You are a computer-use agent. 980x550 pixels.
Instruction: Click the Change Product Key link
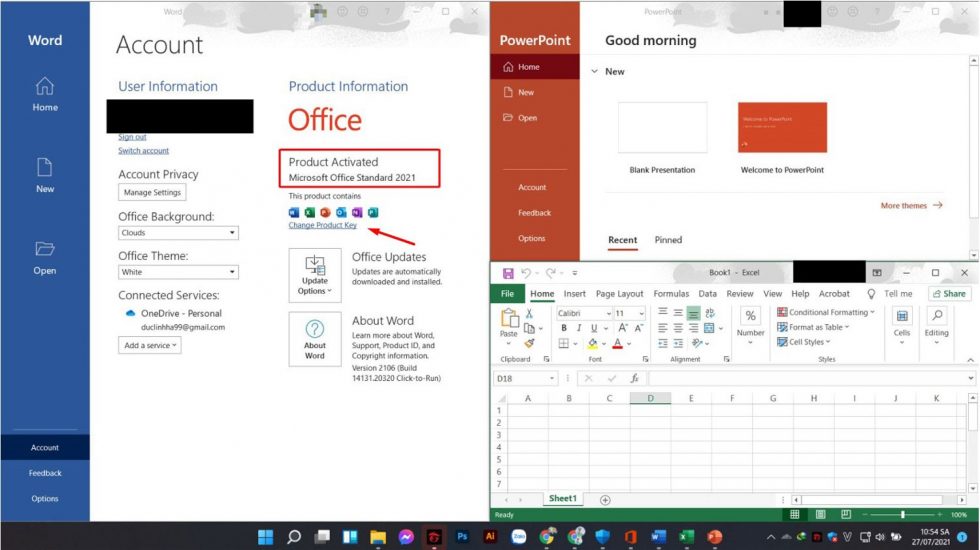click(x=322, y=226)
